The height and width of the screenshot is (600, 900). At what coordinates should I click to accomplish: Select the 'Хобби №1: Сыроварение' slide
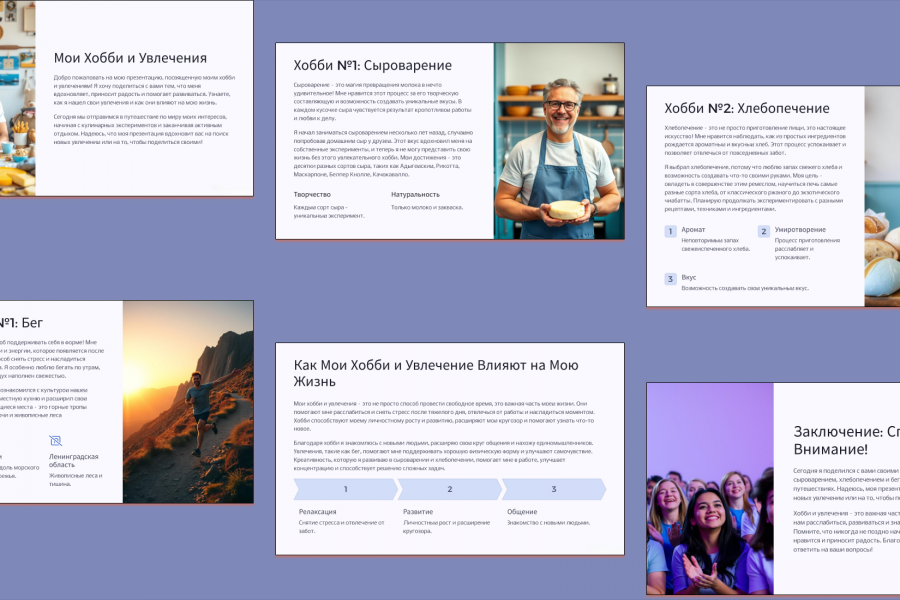coord(450,141)
